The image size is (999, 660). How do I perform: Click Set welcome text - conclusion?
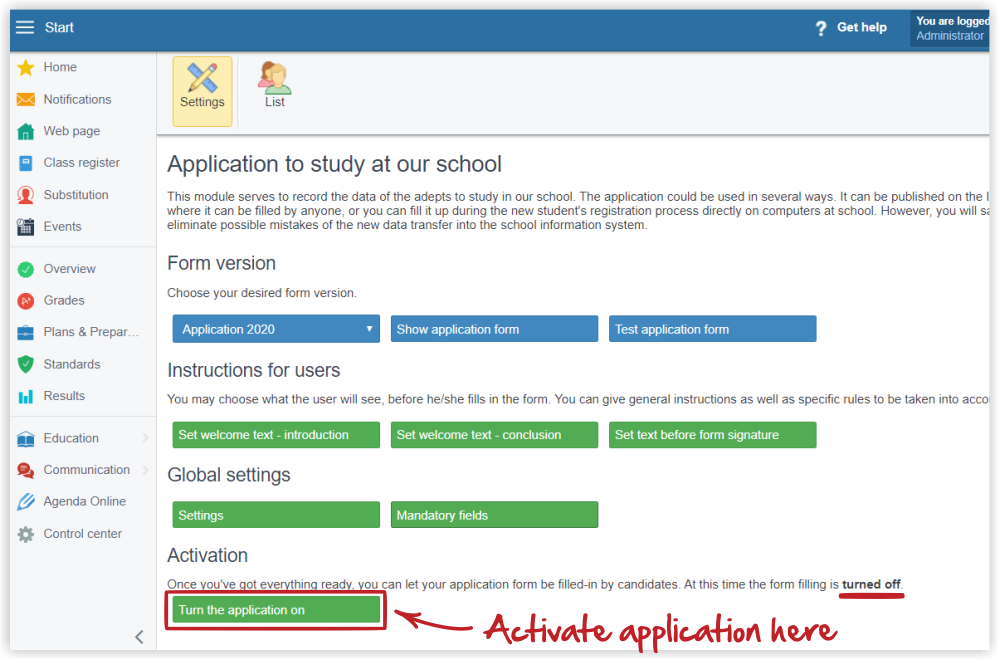coord(494,434)
